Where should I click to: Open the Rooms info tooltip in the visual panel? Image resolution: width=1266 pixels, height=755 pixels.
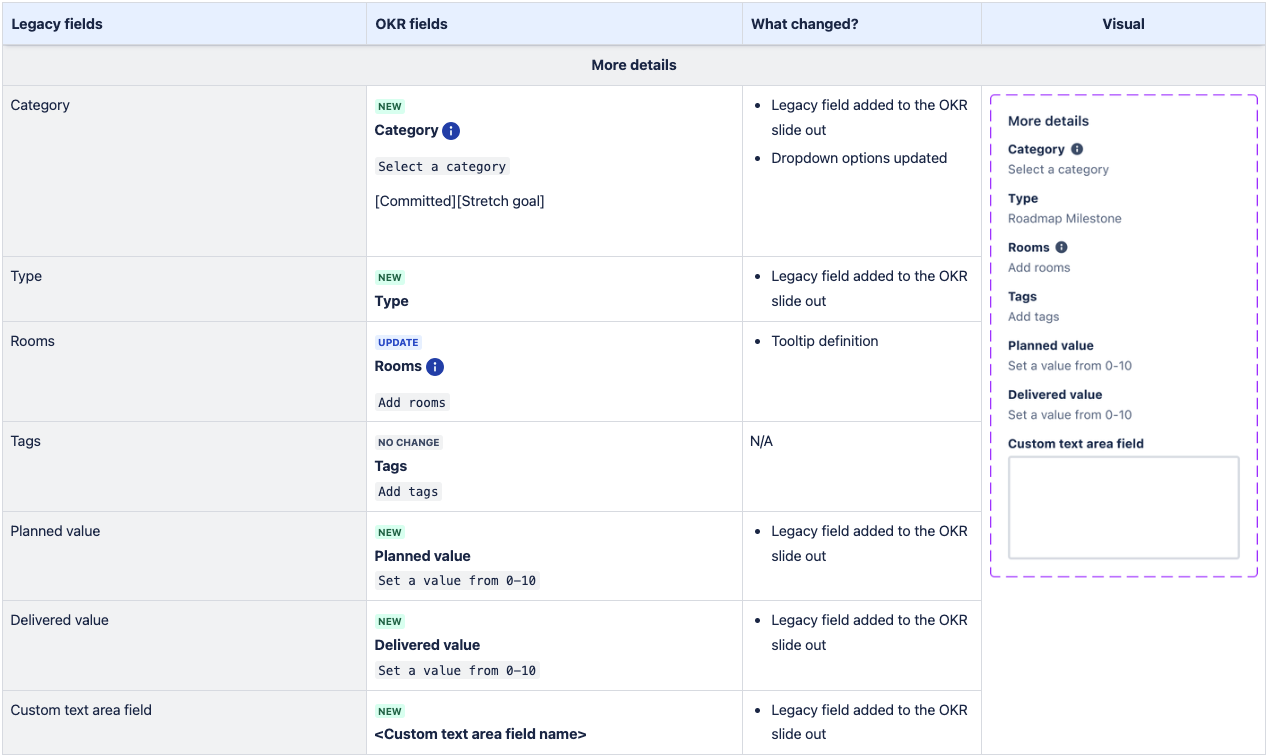coord(1062,247)
